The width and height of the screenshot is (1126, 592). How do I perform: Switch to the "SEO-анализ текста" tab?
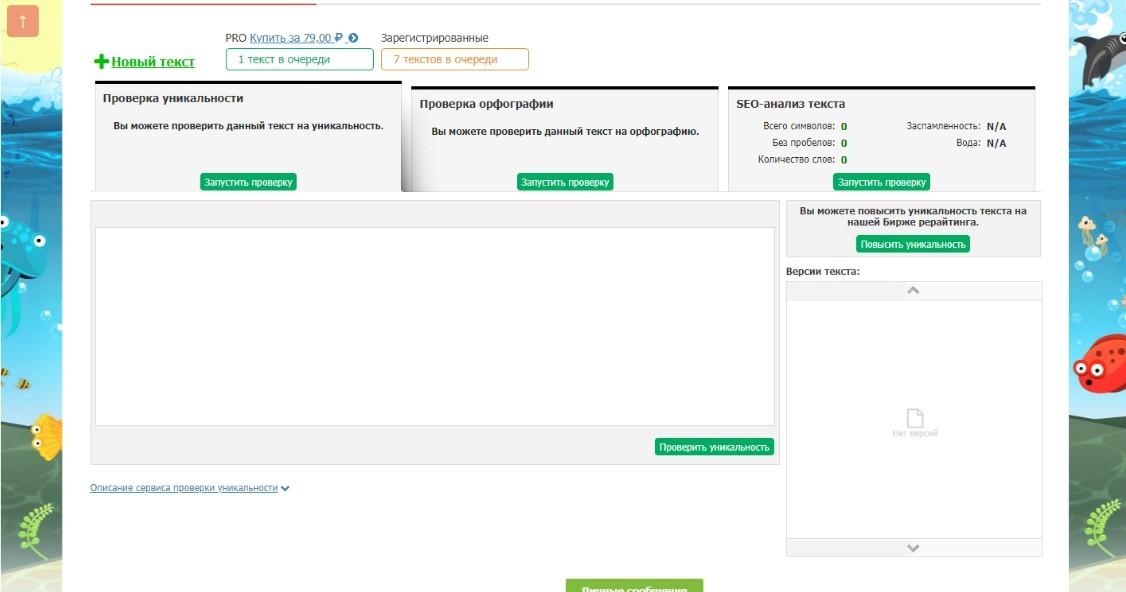(x=790, y=104)
